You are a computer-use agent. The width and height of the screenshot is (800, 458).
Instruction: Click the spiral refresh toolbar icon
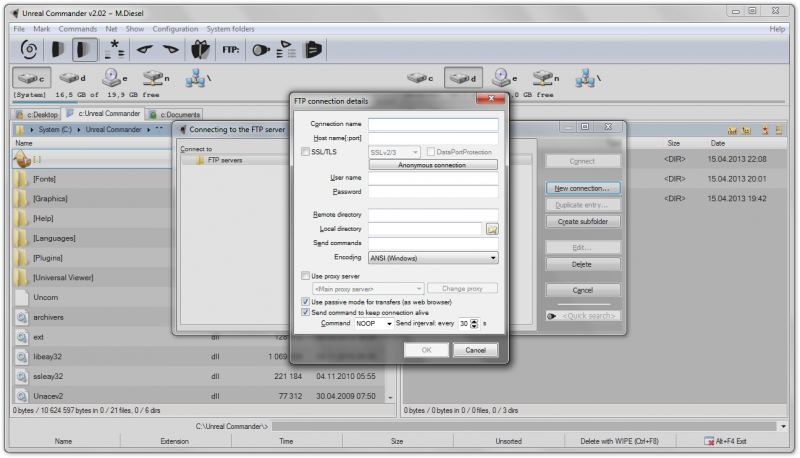tap(29, 49)
